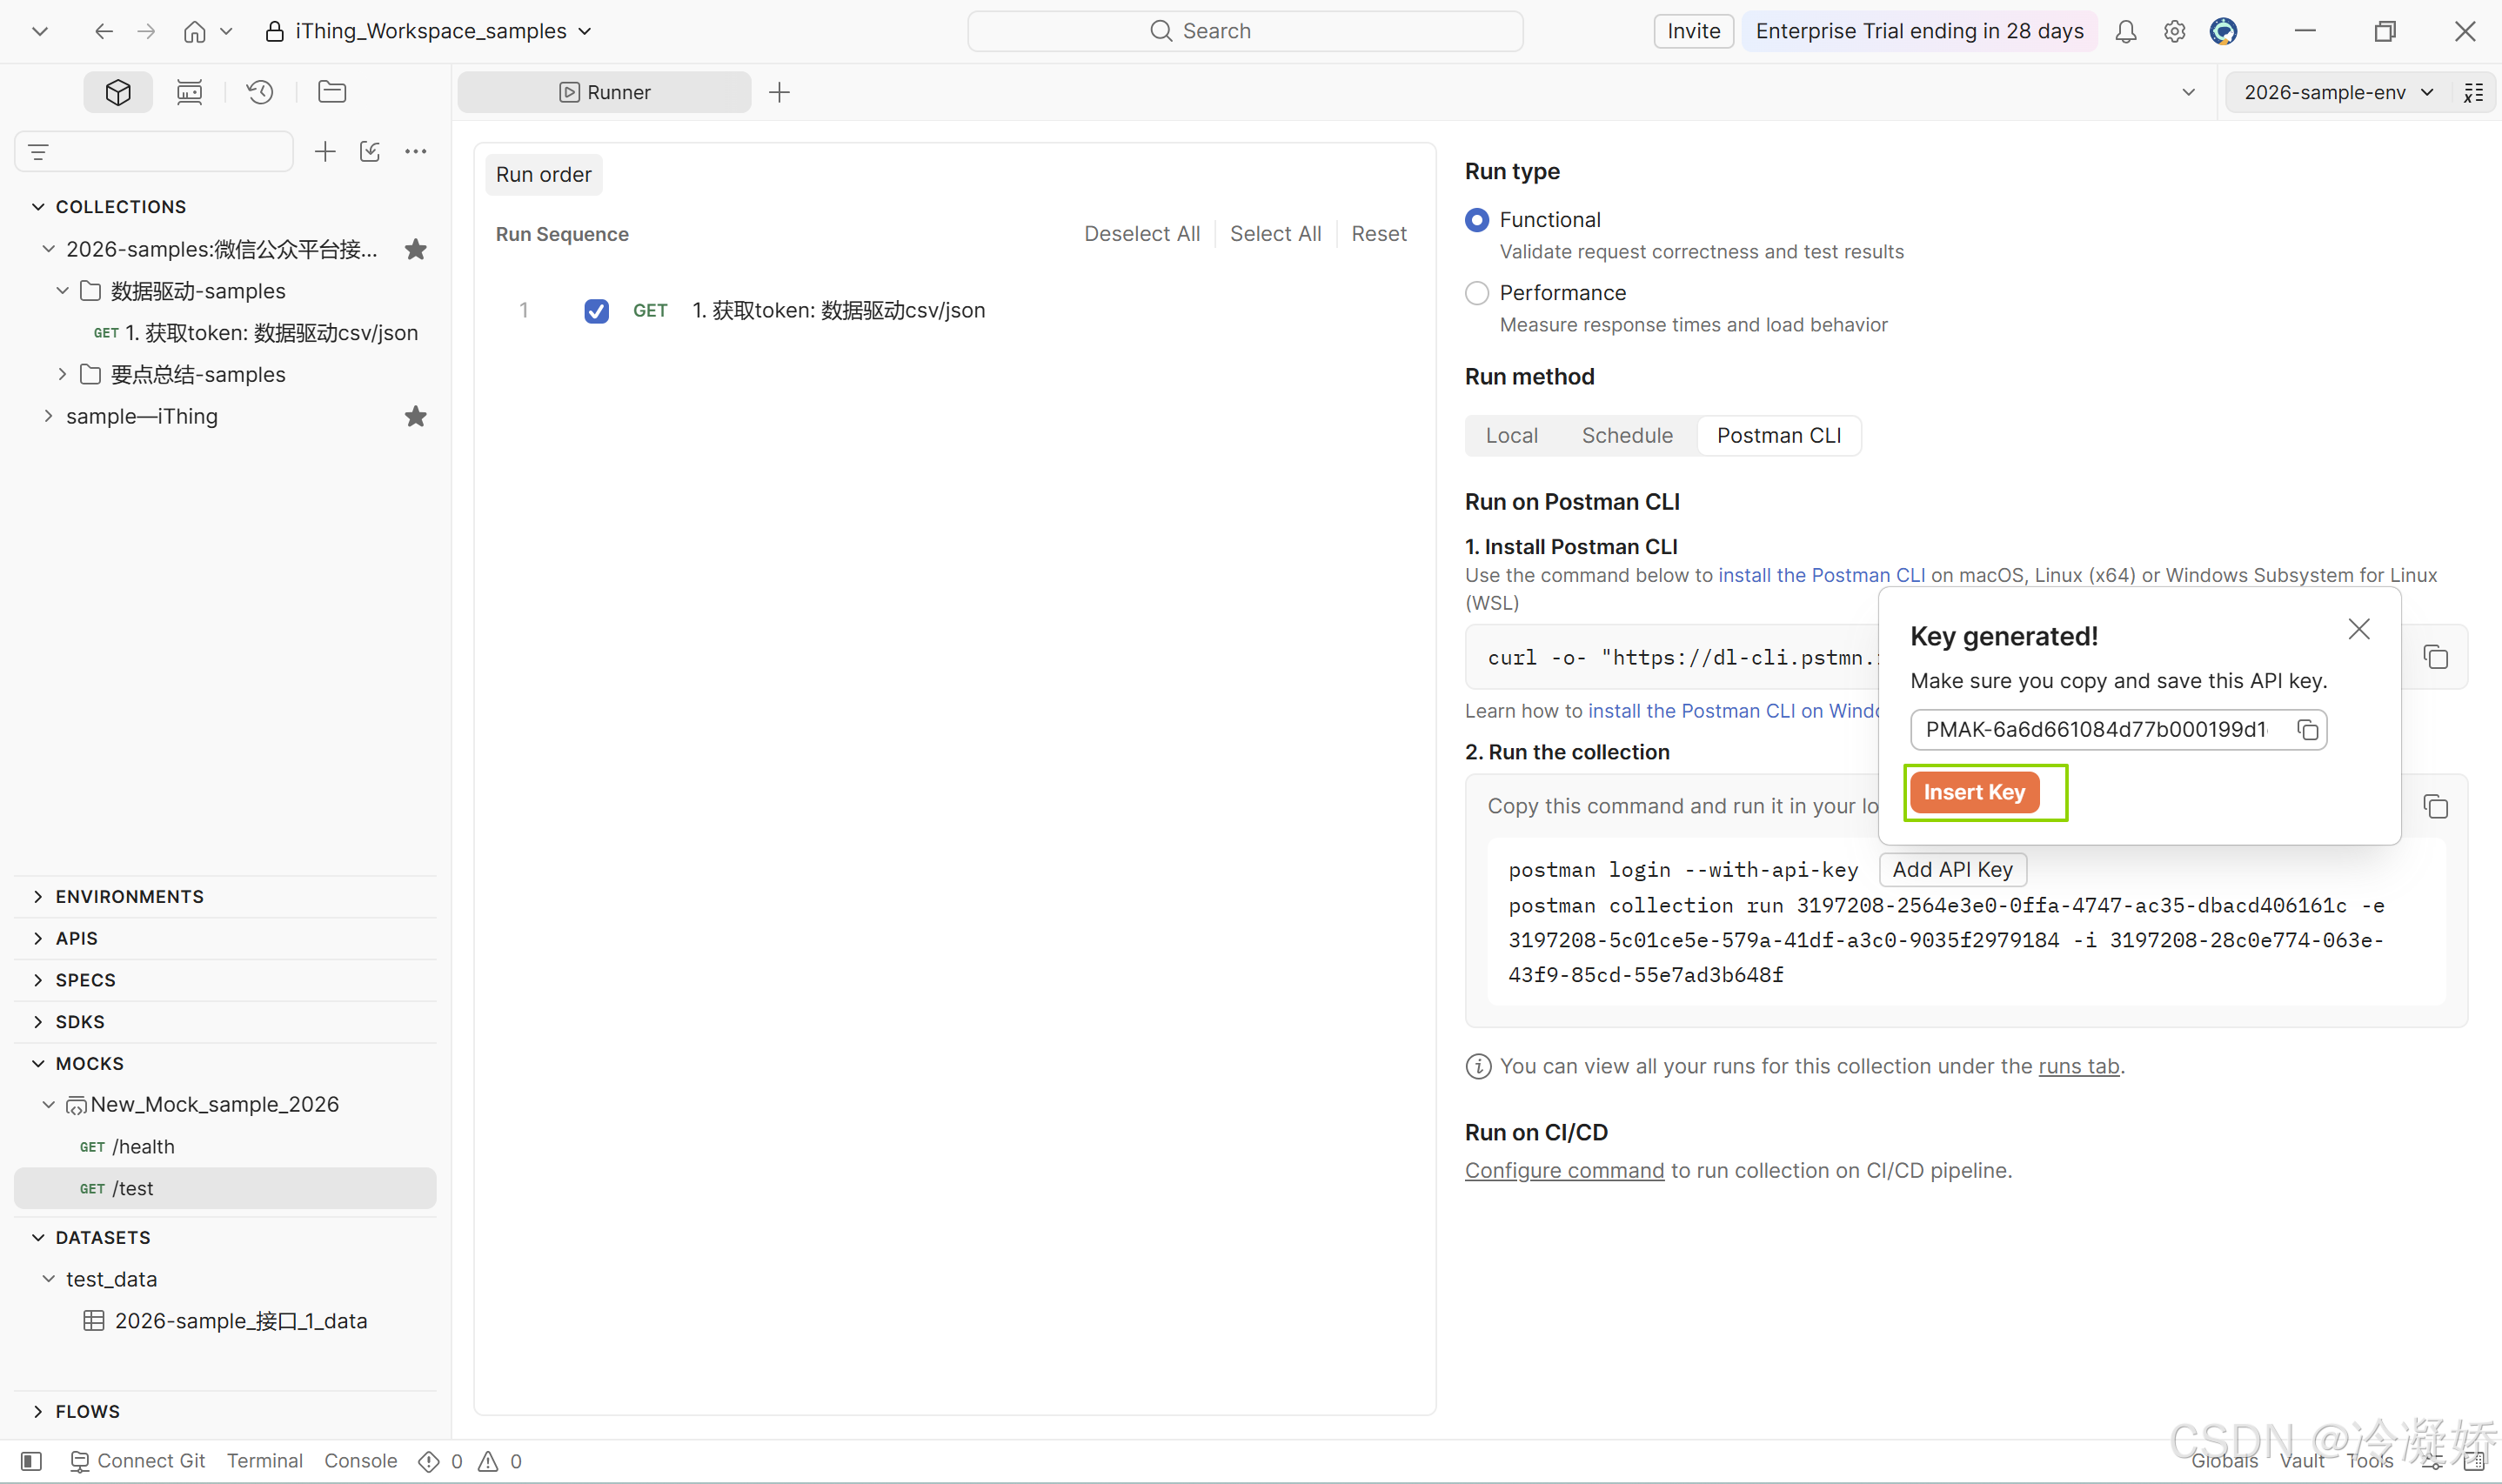Uncheck the 获取token request checkbox
2502x1484 pixels.
click(597, 311)
